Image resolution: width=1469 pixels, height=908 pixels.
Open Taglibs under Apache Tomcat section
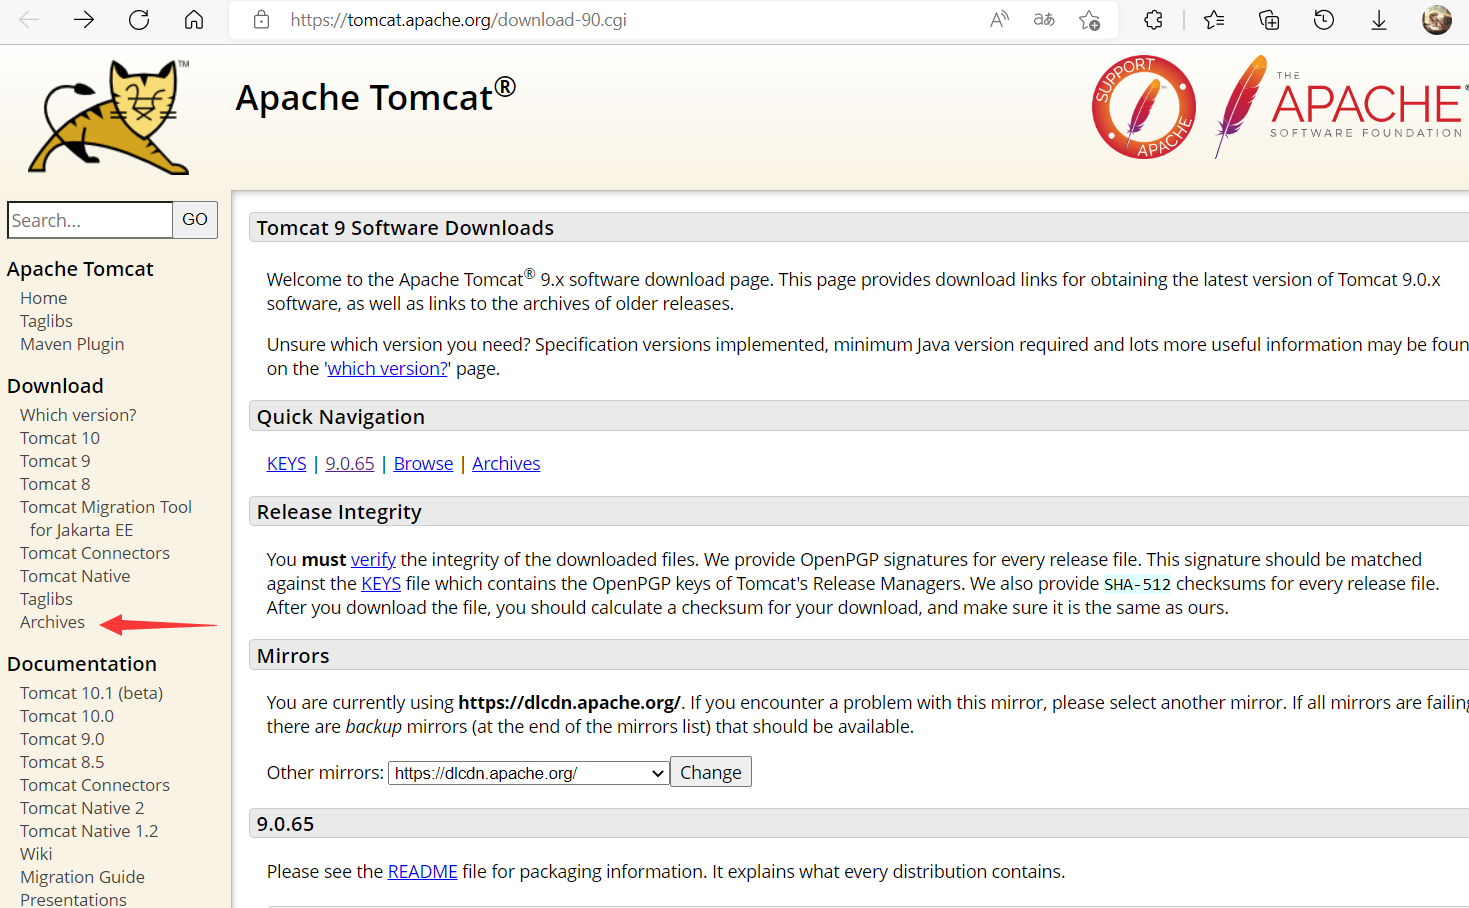[x=46, y=321]
